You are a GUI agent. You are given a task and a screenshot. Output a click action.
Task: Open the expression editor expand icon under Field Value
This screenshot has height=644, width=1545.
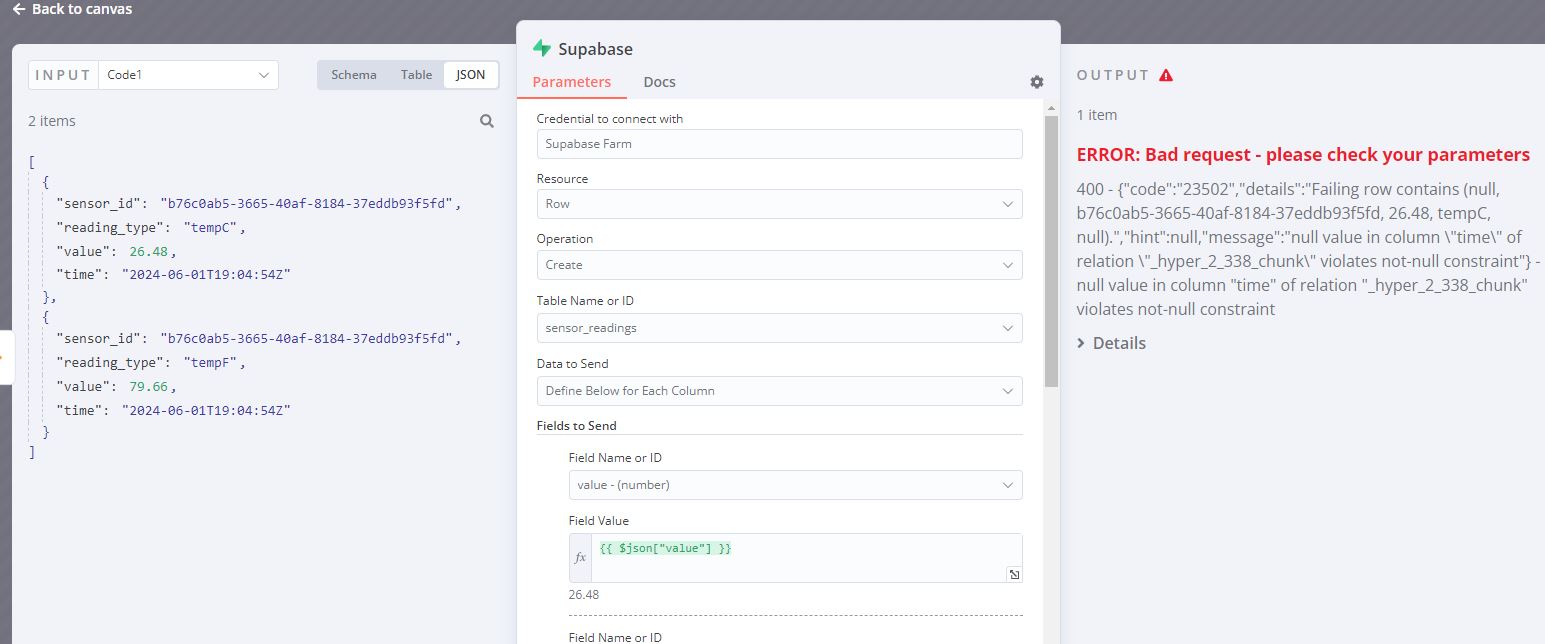1014,574
